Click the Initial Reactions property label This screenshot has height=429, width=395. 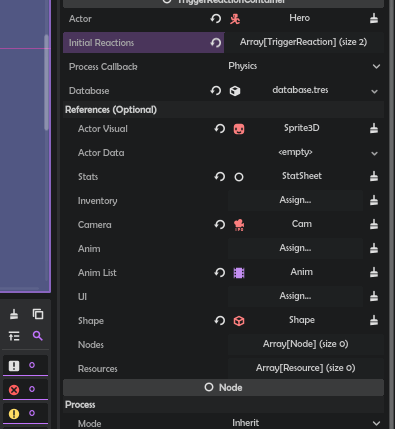pyautogui.click(x=101, y=43)
